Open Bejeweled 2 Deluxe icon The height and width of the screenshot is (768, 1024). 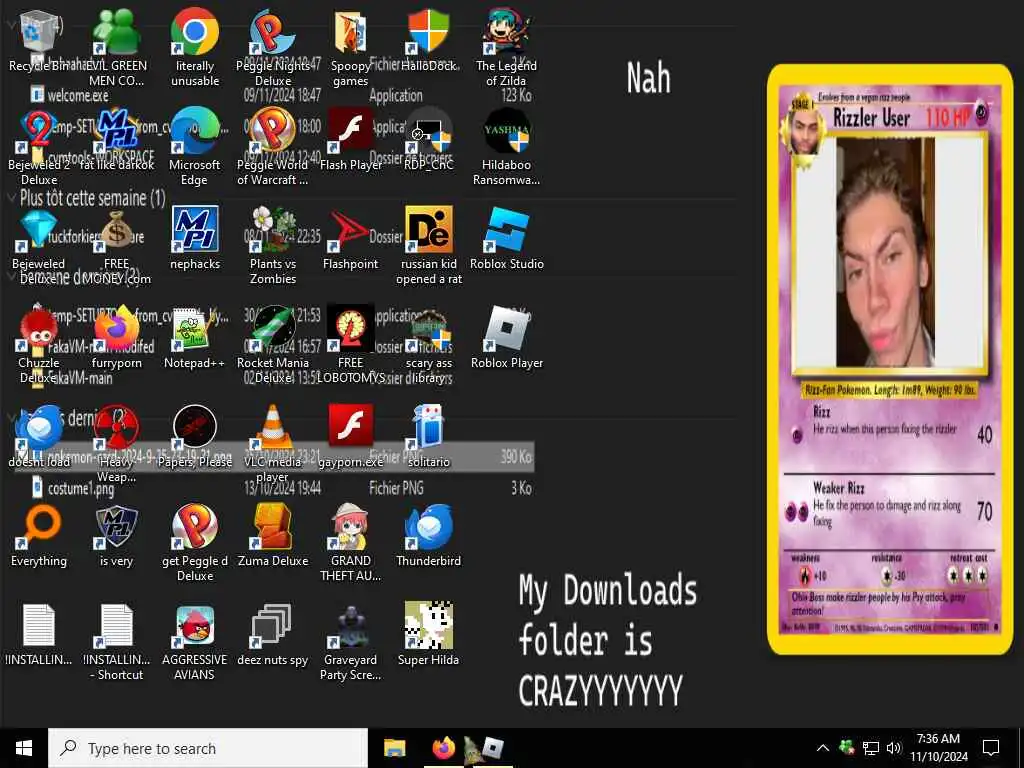click(39, 132)
